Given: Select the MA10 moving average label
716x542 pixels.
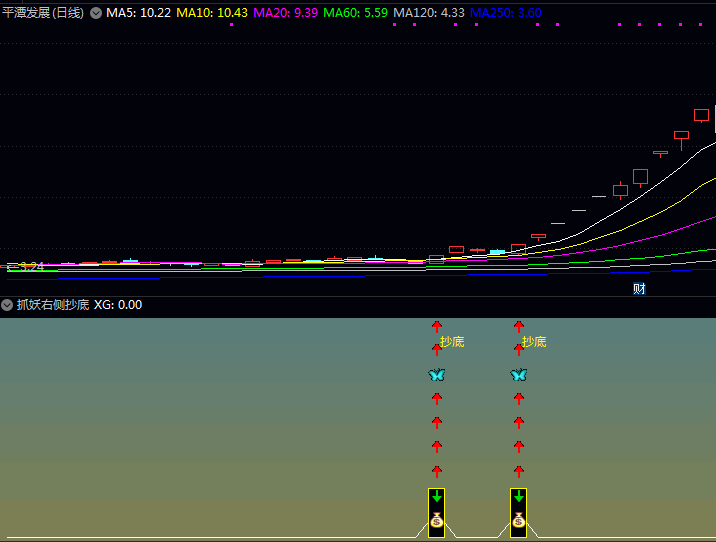Looking at the screenshot, I should 212,13.
